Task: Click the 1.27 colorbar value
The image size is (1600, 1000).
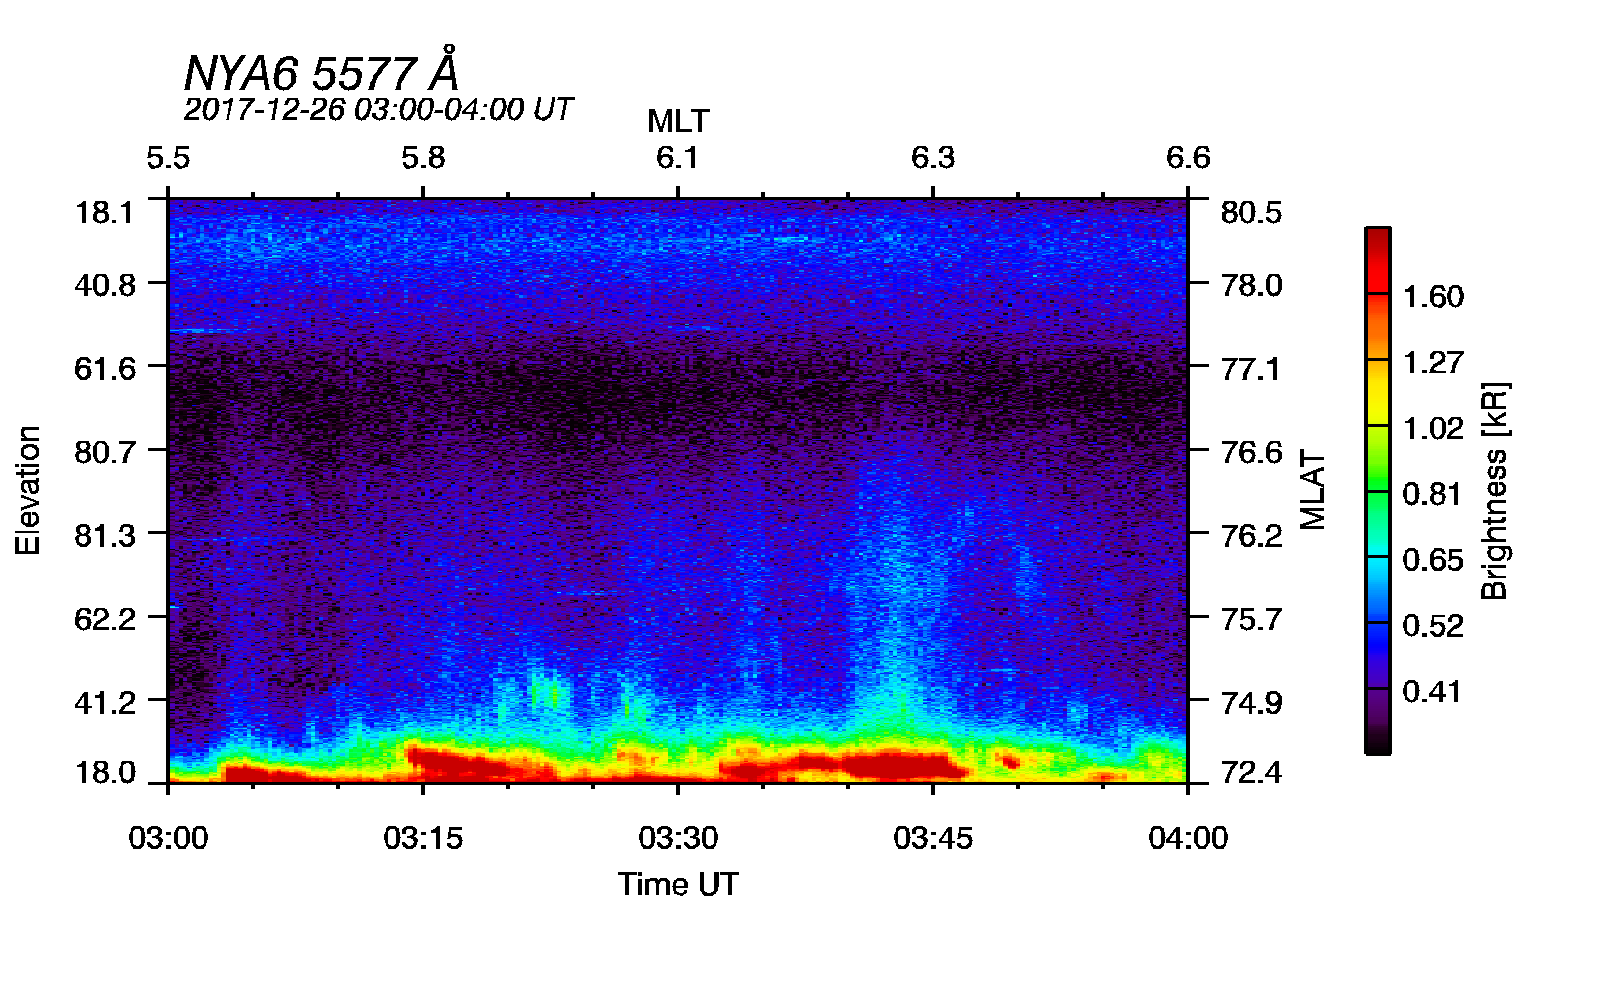Action: 1433,362
